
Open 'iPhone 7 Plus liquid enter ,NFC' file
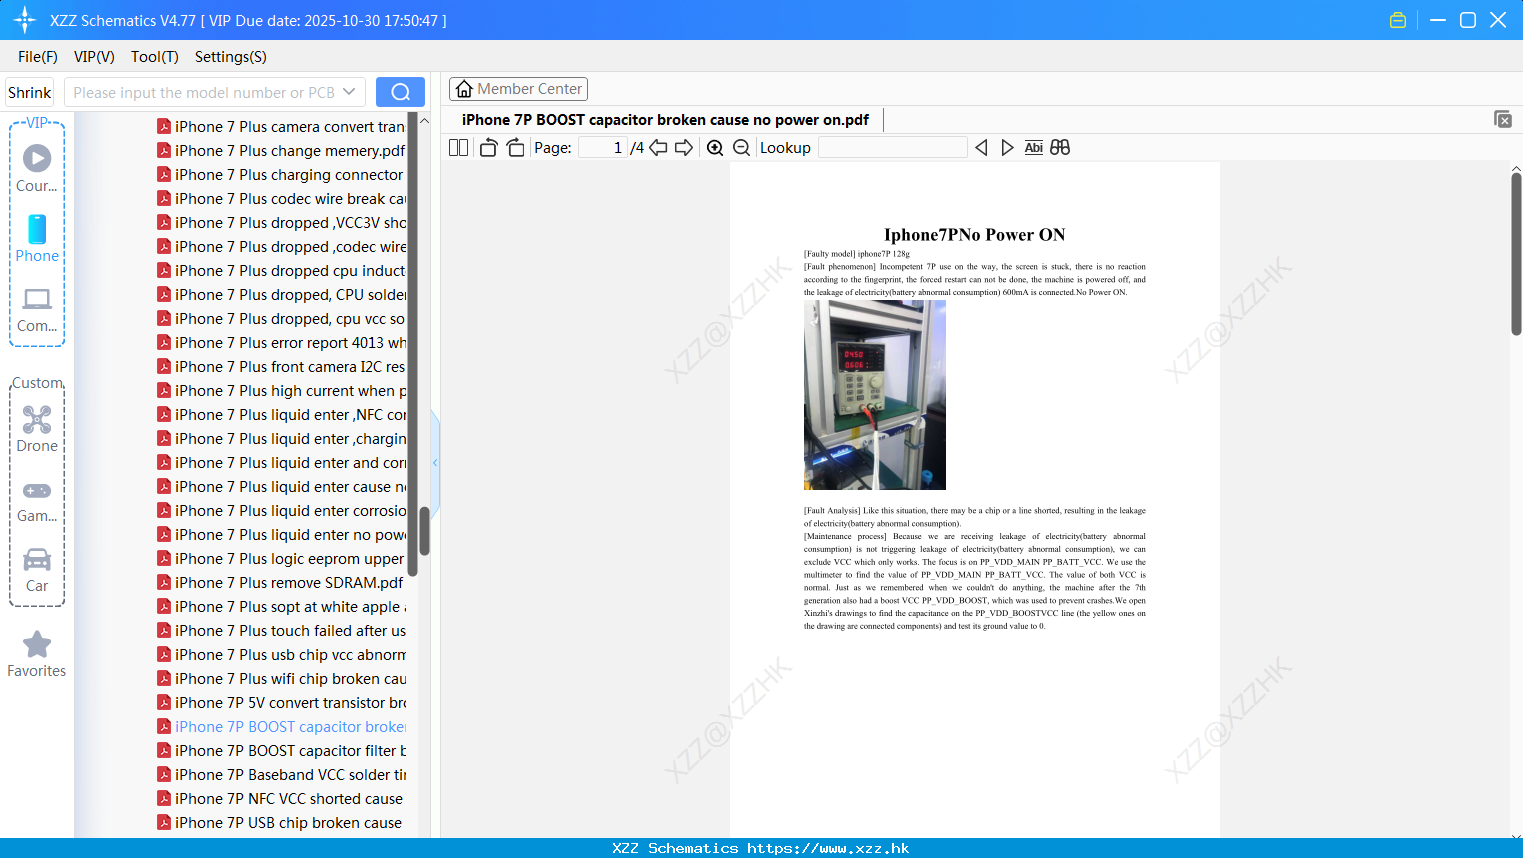pyautogui.click(x=290, y=414)
